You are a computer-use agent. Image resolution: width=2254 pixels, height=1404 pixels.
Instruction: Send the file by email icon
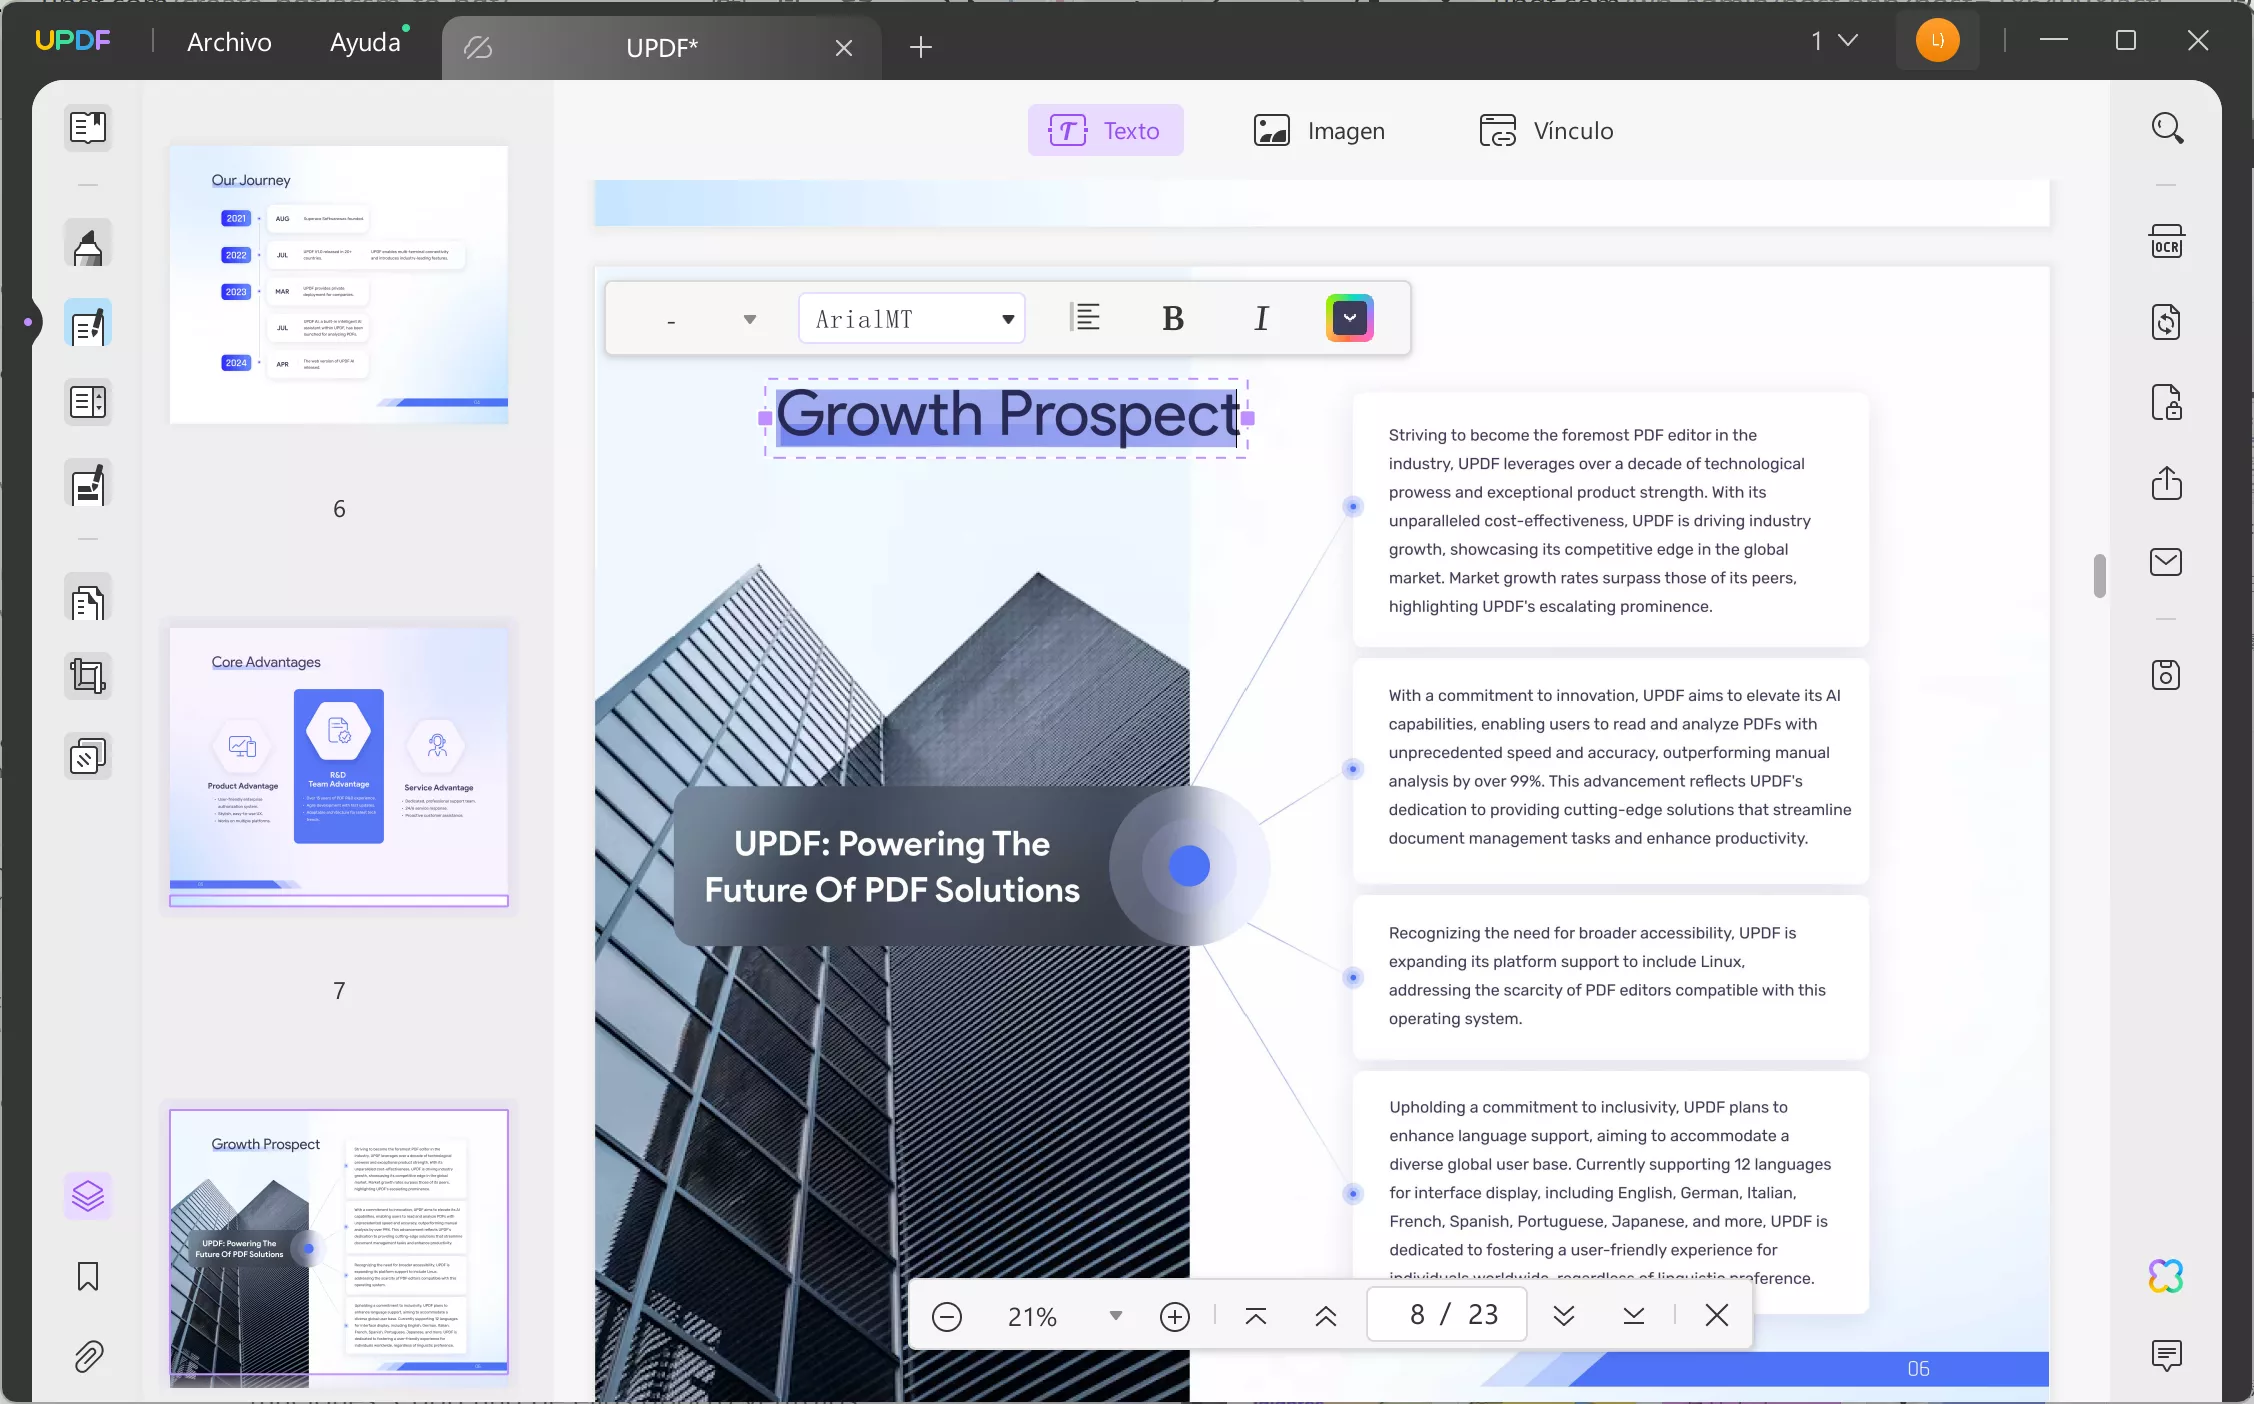point(2167,562)
